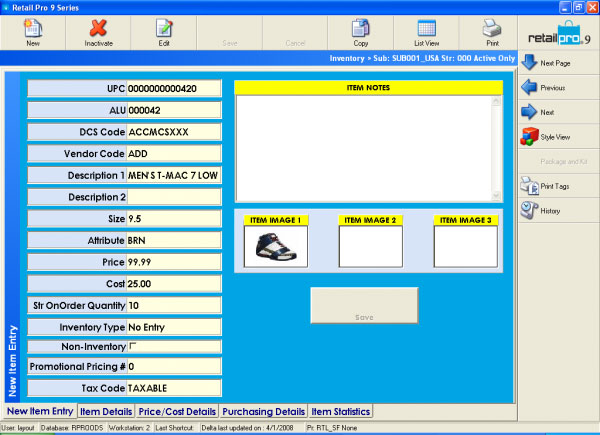This screenshot has width=600, height=435.
Task: Click the Next right arrow icon
Action: click(529, 112)
